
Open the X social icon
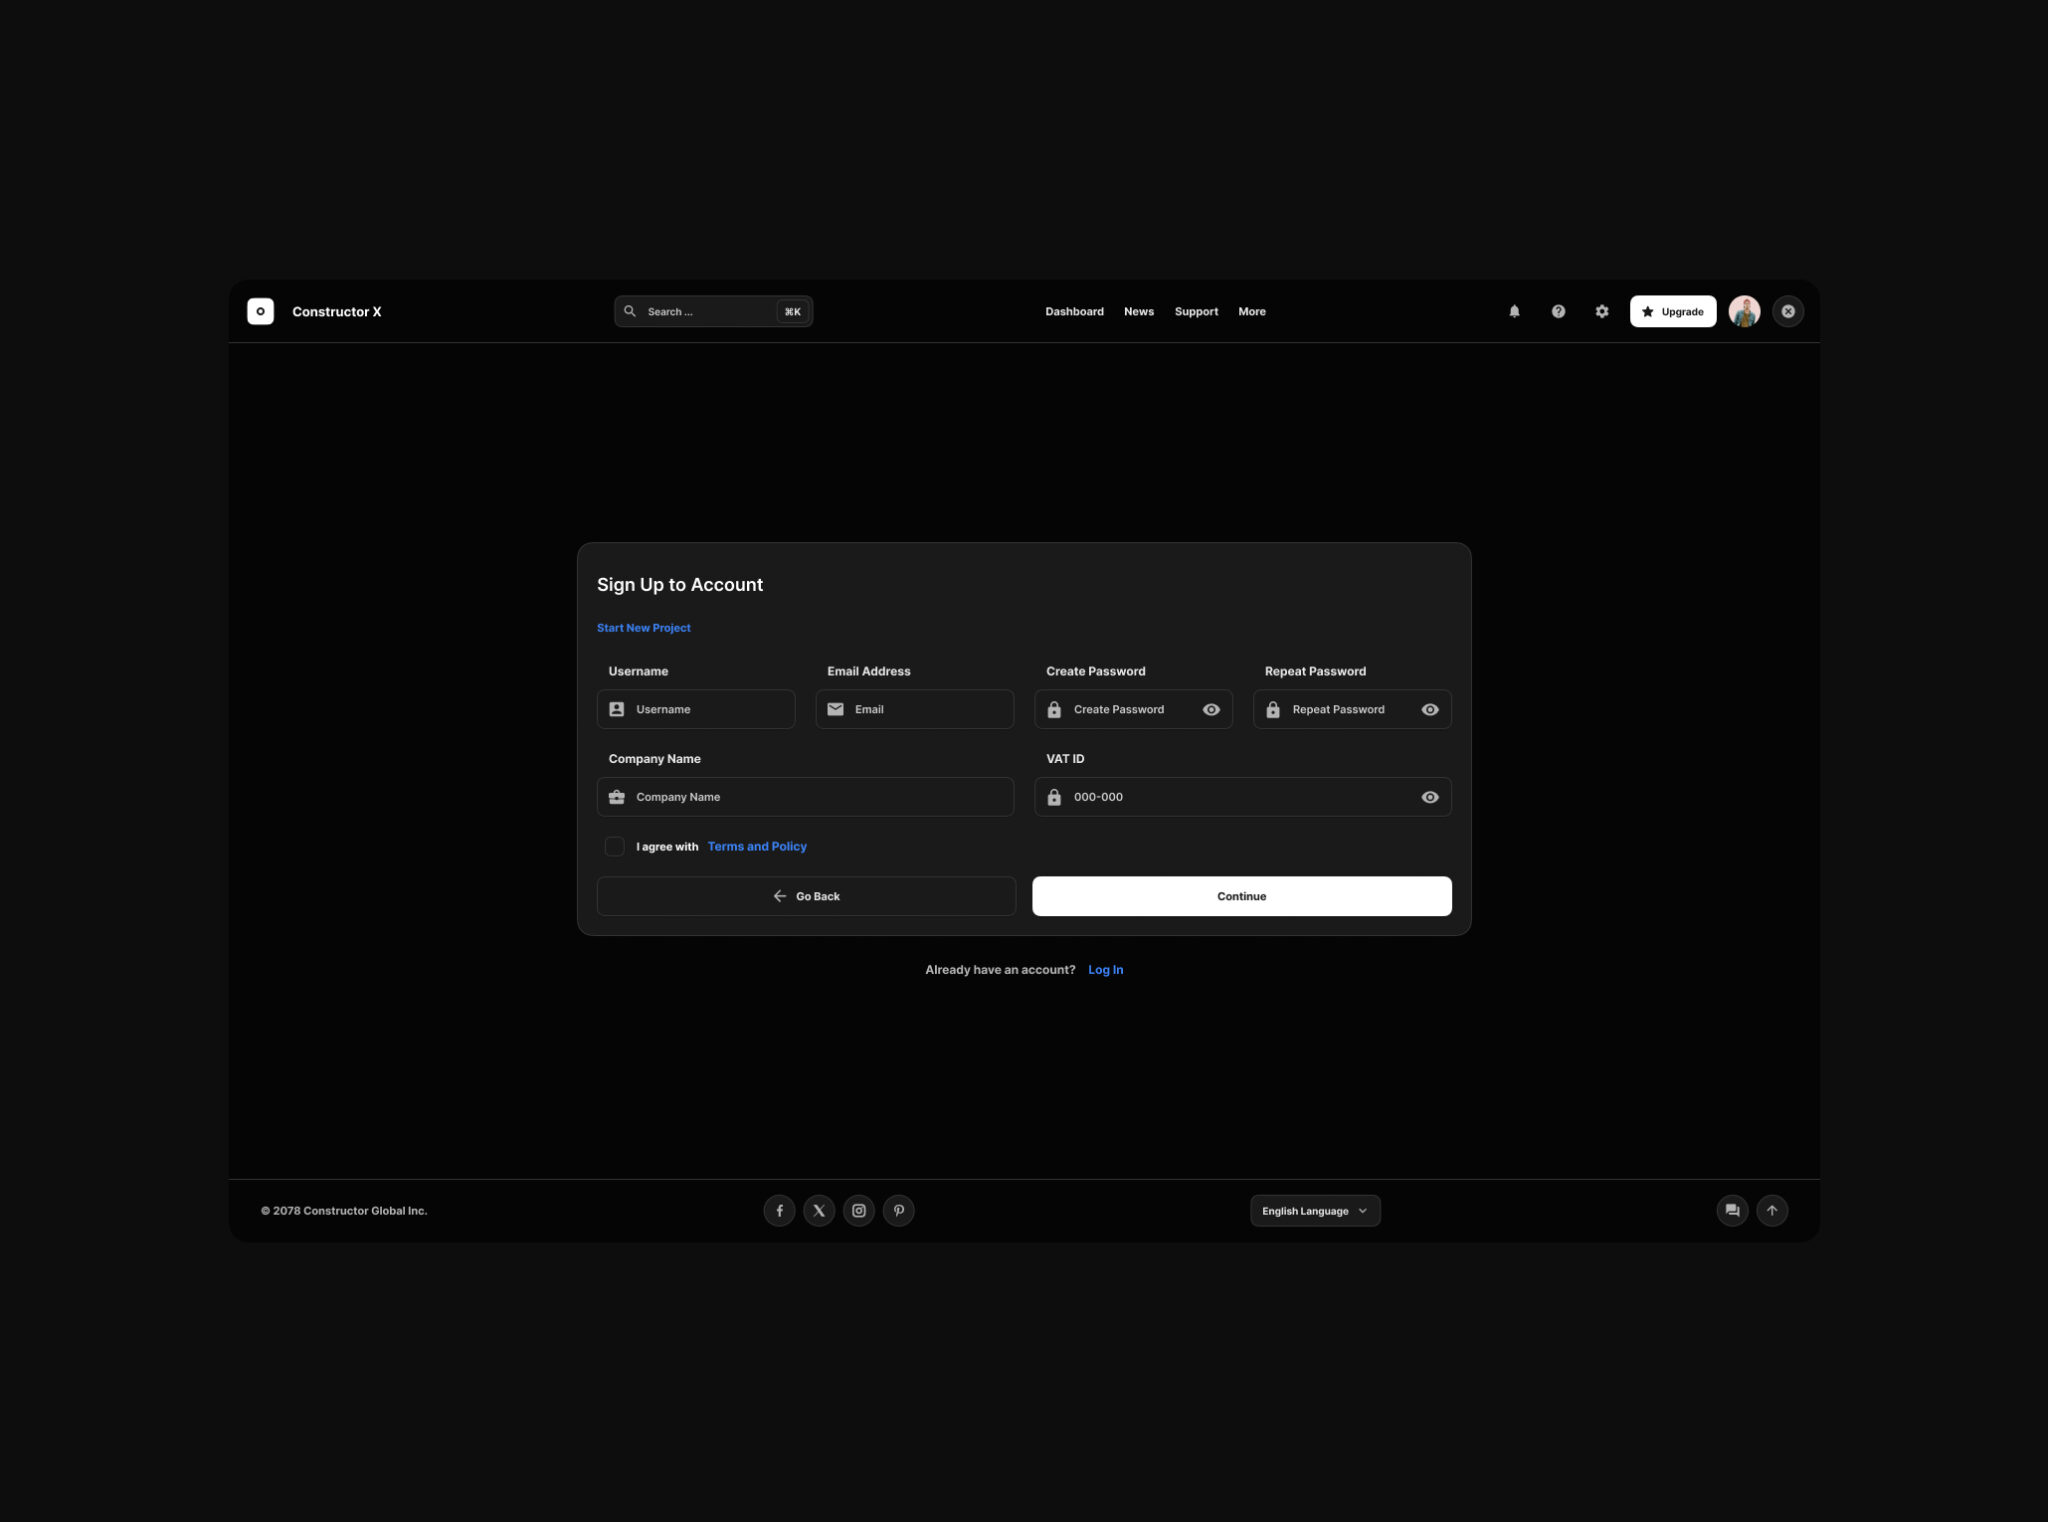819,1210
